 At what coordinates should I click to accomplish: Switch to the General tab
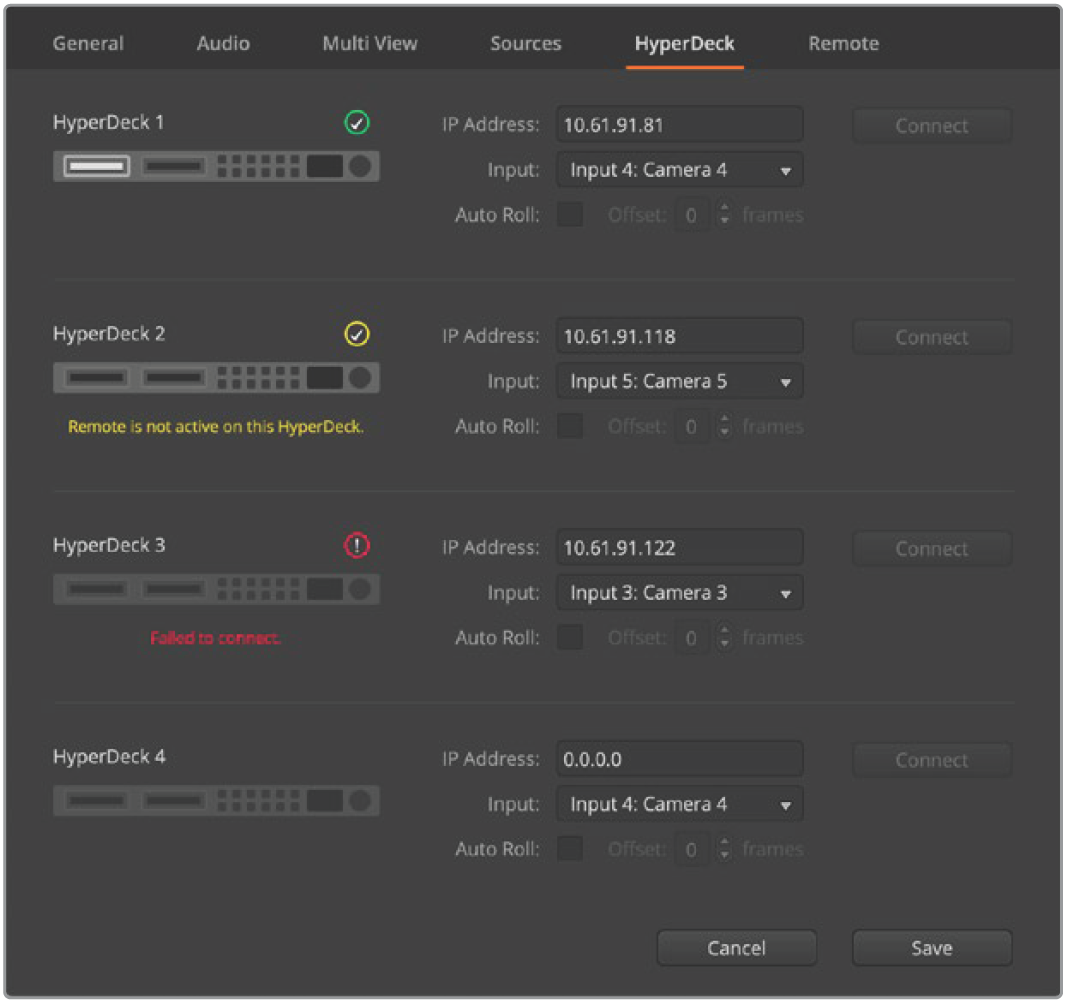[88, 44]
